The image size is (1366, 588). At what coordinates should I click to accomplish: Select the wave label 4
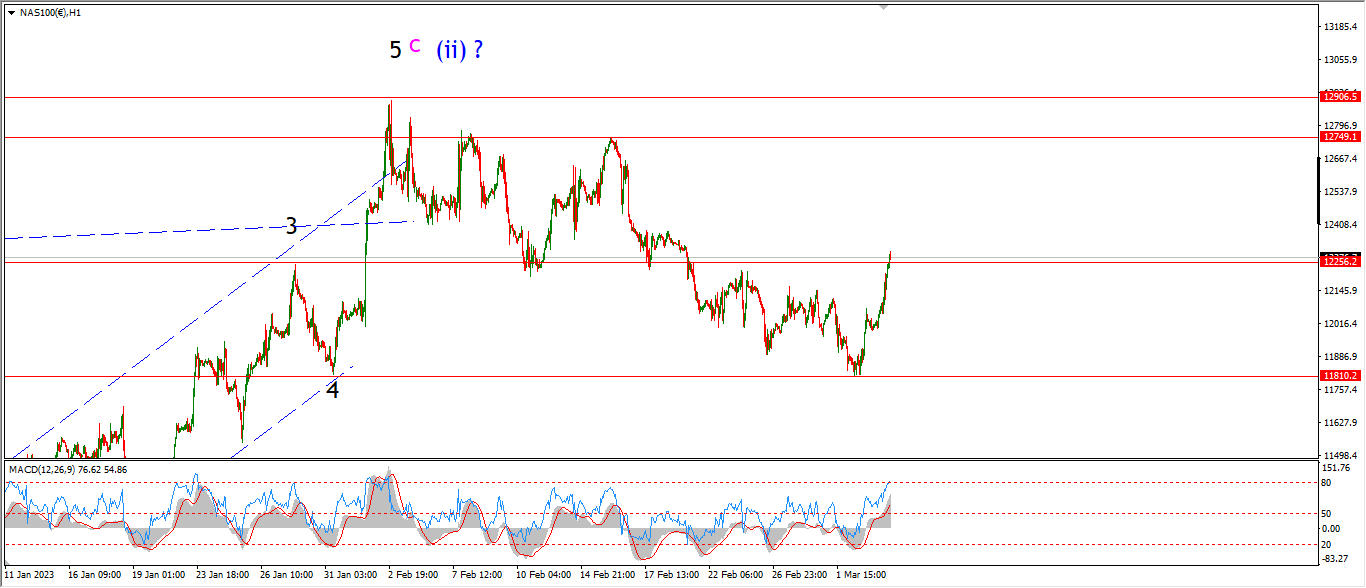click(x=333, y=390)
